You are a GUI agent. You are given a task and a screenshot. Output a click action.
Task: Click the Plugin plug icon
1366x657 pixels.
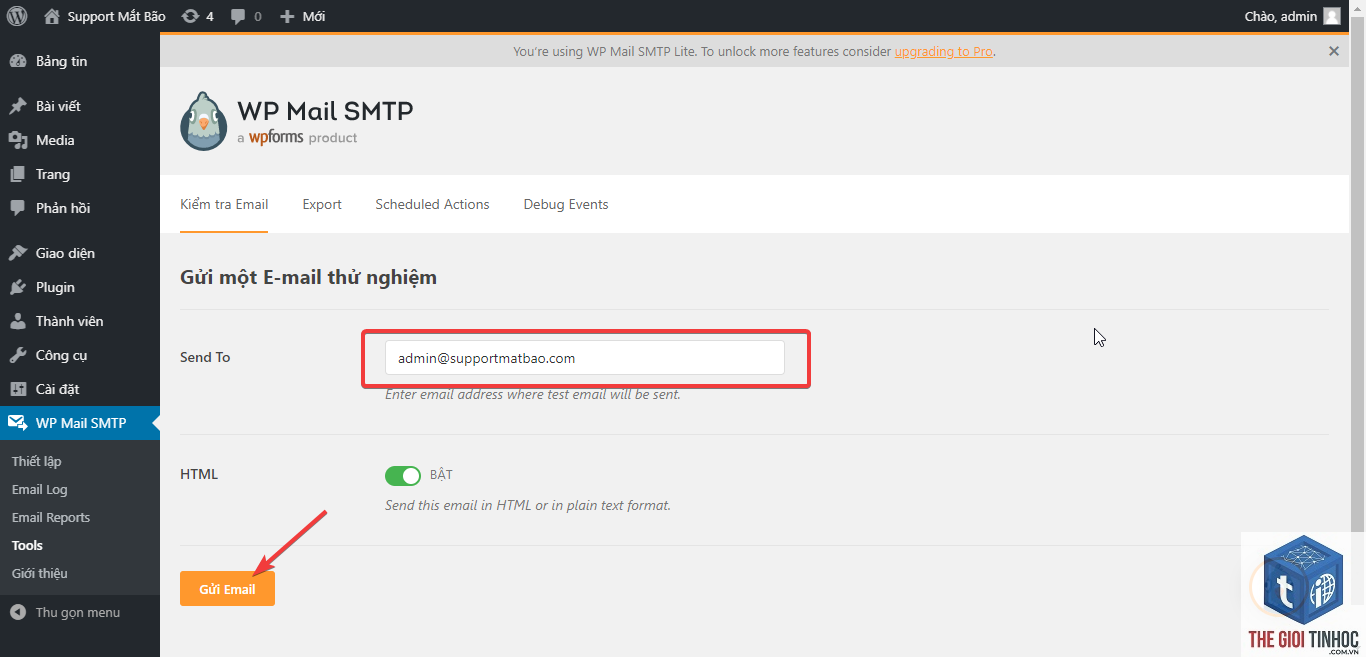[x=18, y=287]
